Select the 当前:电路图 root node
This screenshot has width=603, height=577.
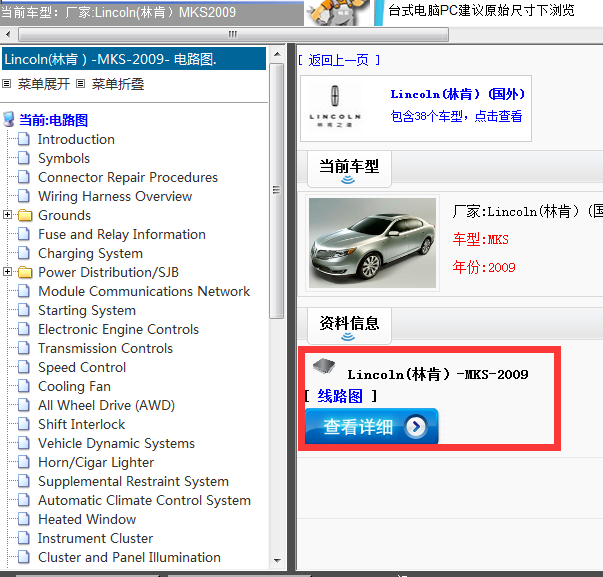coord(53,120)
